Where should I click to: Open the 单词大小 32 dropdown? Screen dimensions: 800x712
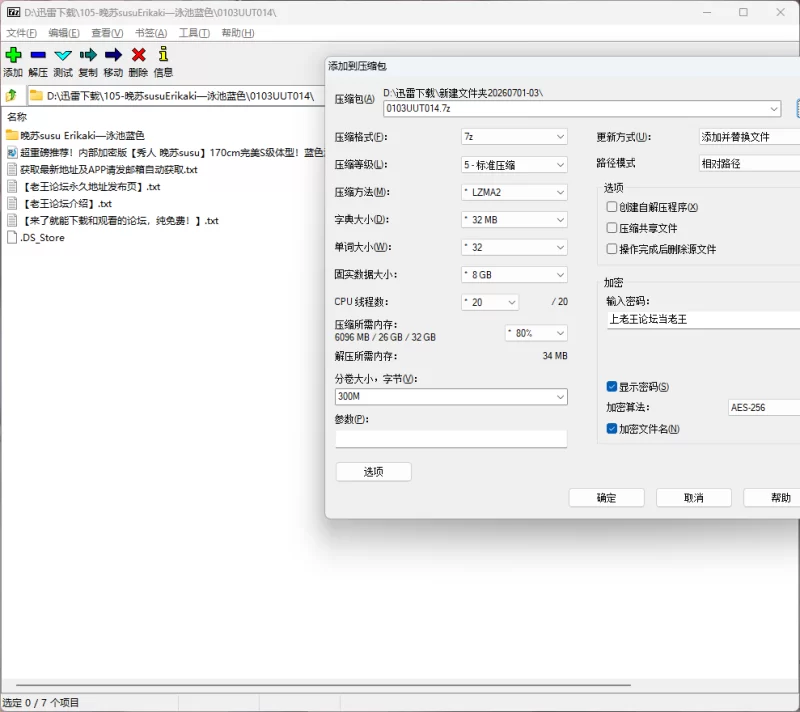pos(514,247)
